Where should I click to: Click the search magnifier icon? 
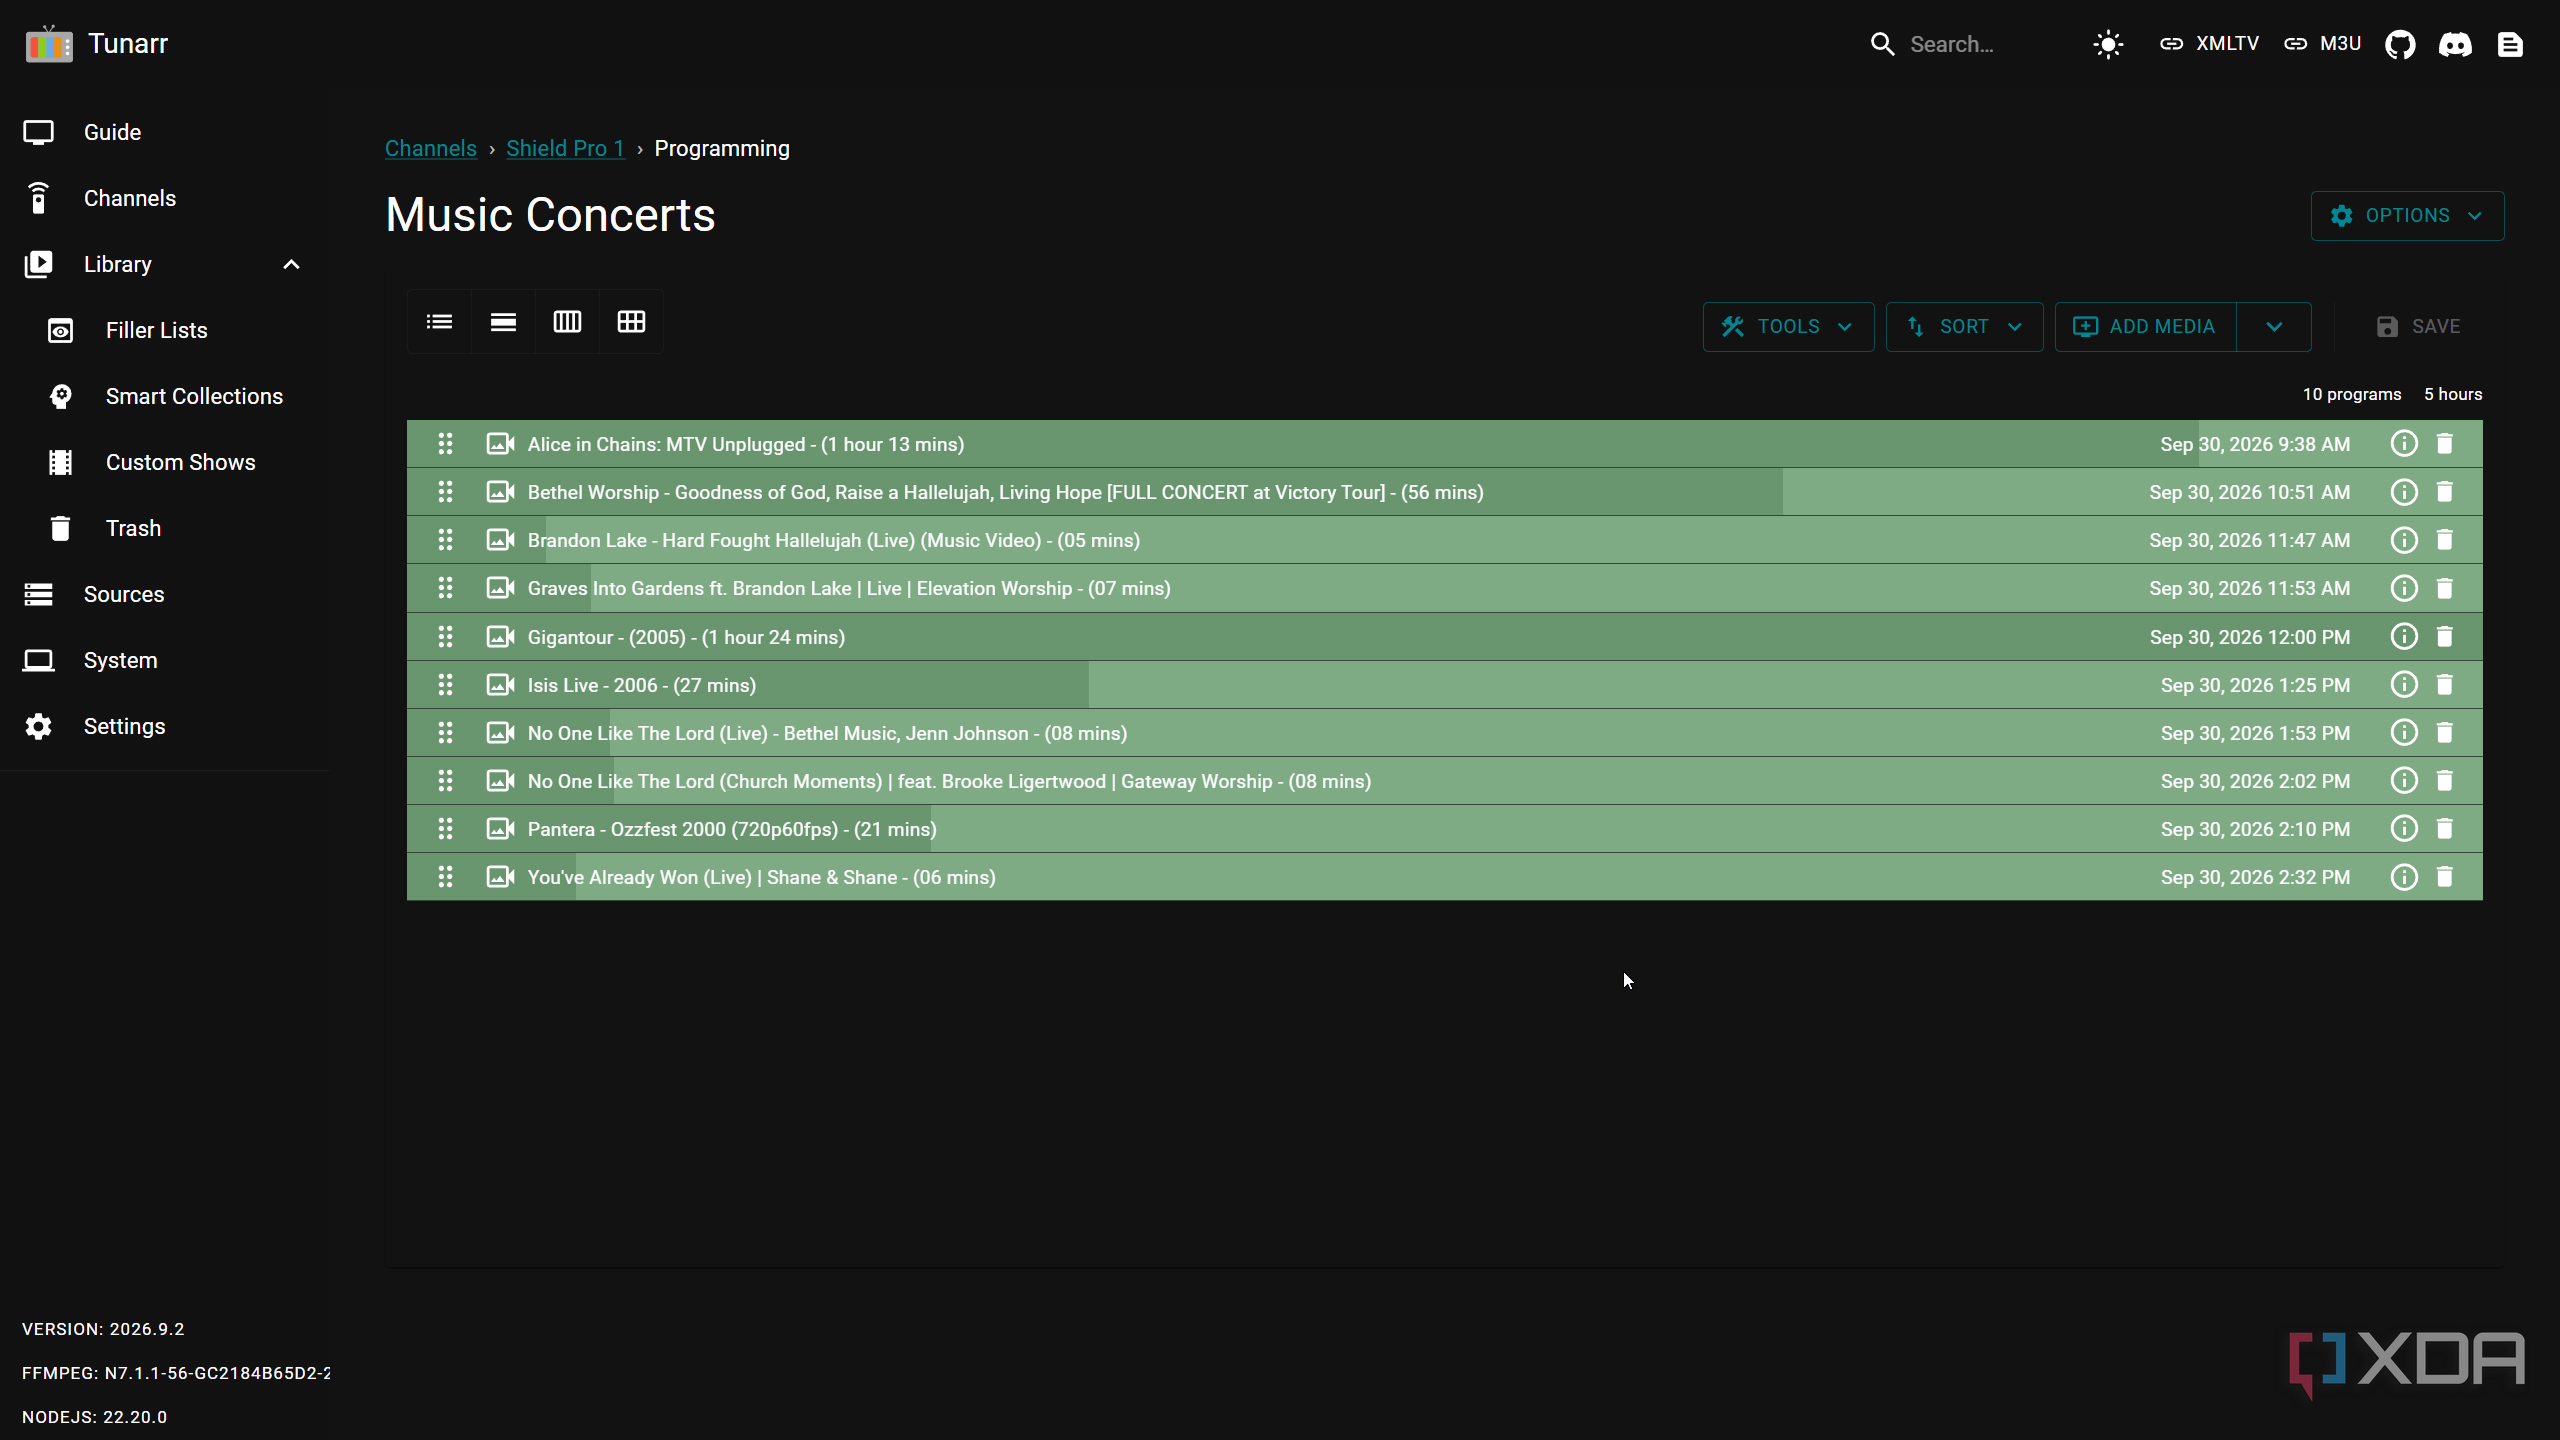point(1882,44)
